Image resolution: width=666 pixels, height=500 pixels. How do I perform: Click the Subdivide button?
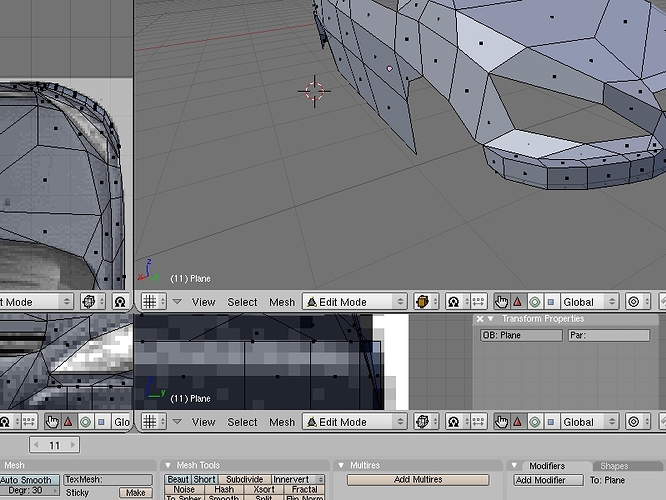(245, 480)
